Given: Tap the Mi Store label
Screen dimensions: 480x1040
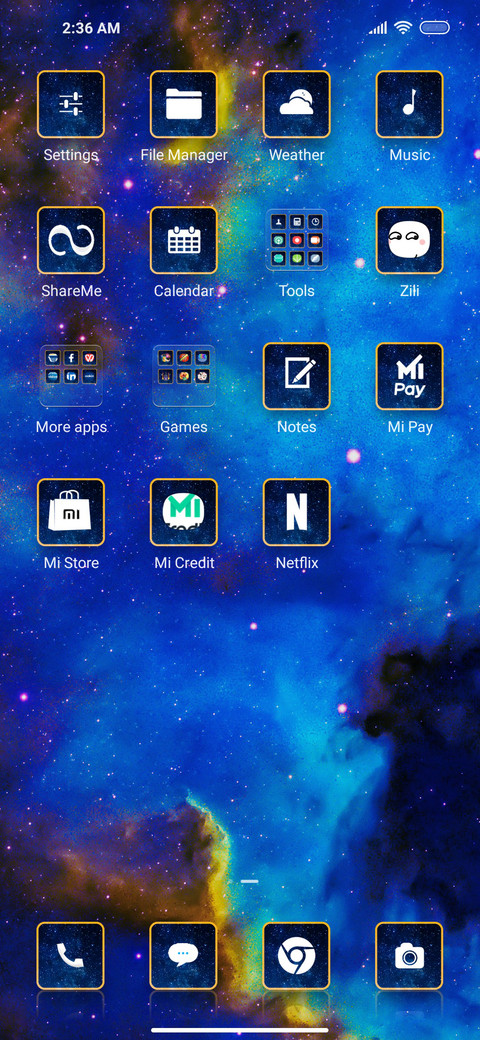Looking at the screenshot, I should click(x=71, y=563).
